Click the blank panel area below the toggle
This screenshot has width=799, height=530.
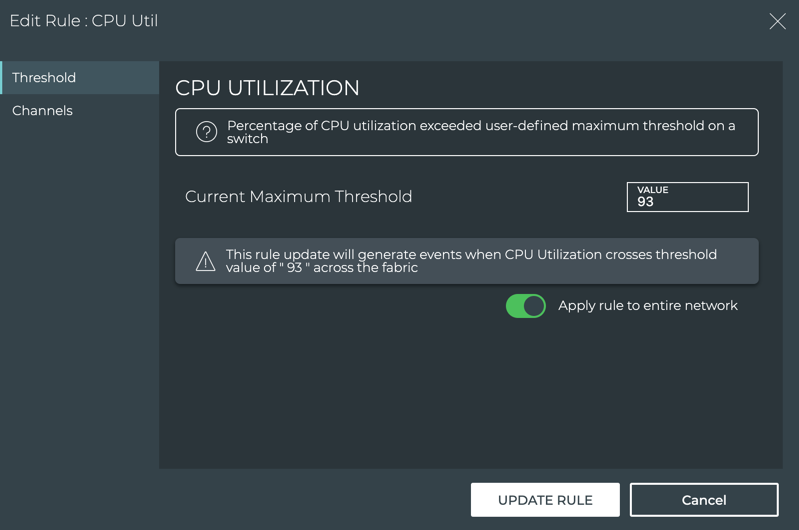coord(470,400)
